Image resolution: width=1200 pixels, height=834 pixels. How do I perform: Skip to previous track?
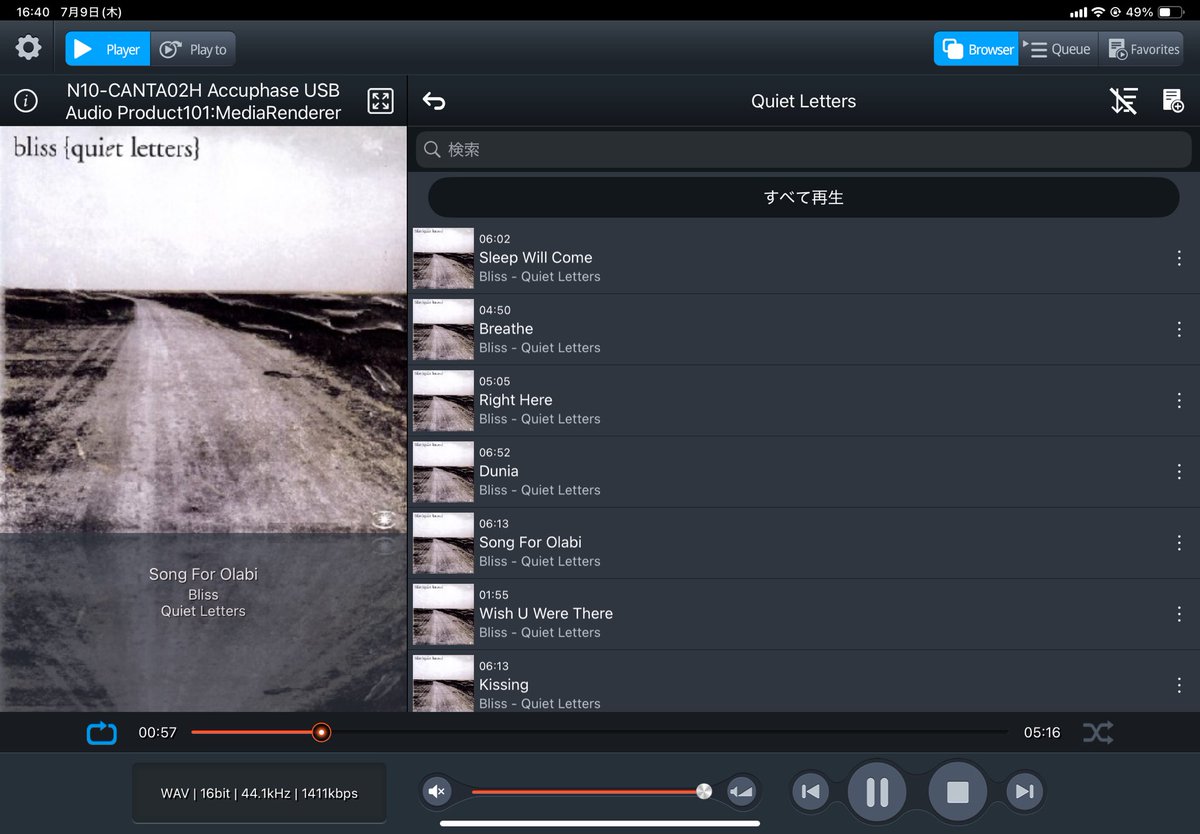pos(809,792)
